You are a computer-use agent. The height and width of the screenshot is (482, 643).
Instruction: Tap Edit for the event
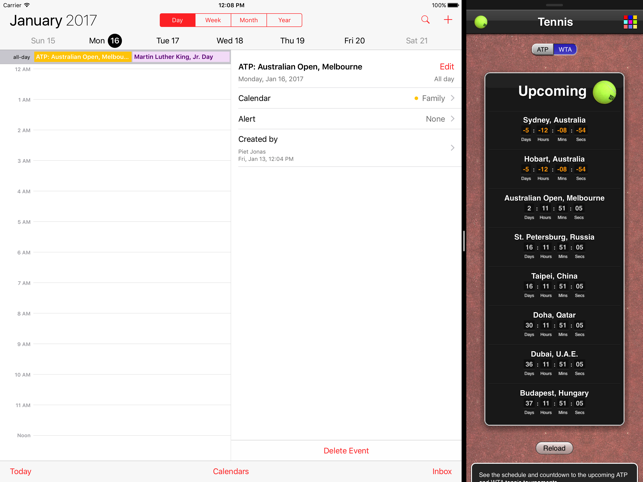[447, 66]
